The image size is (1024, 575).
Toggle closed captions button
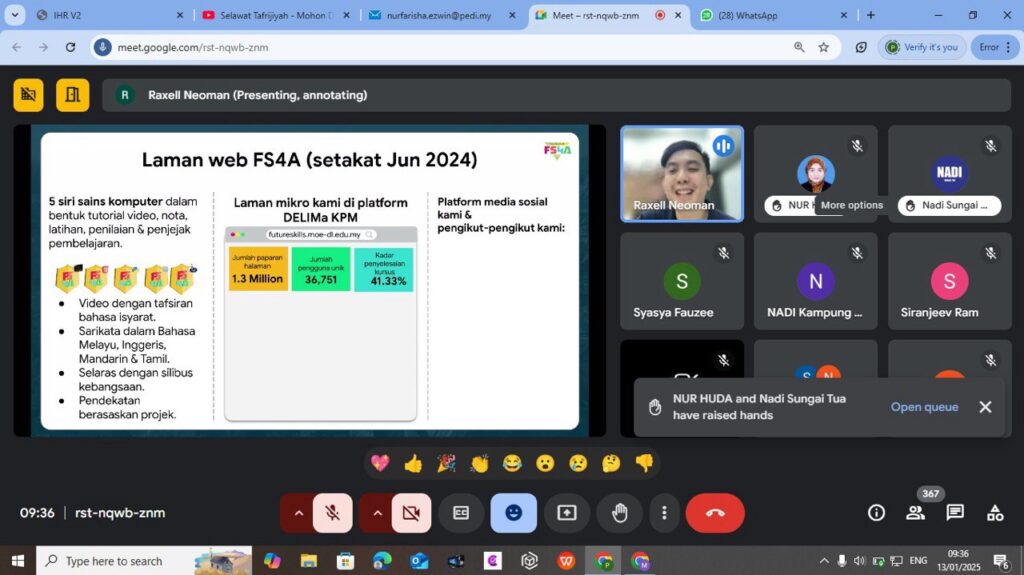tap(461, 513)
